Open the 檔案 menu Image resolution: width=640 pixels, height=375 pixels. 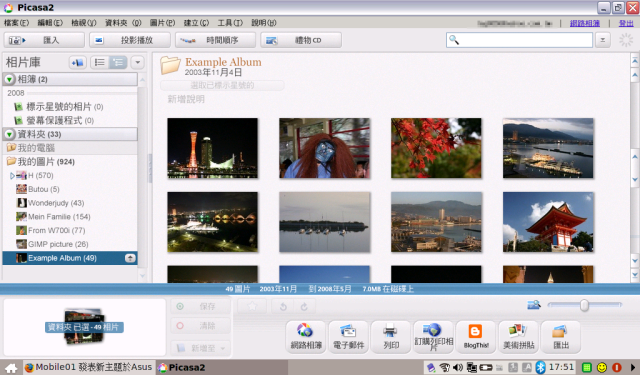point(16,23)
